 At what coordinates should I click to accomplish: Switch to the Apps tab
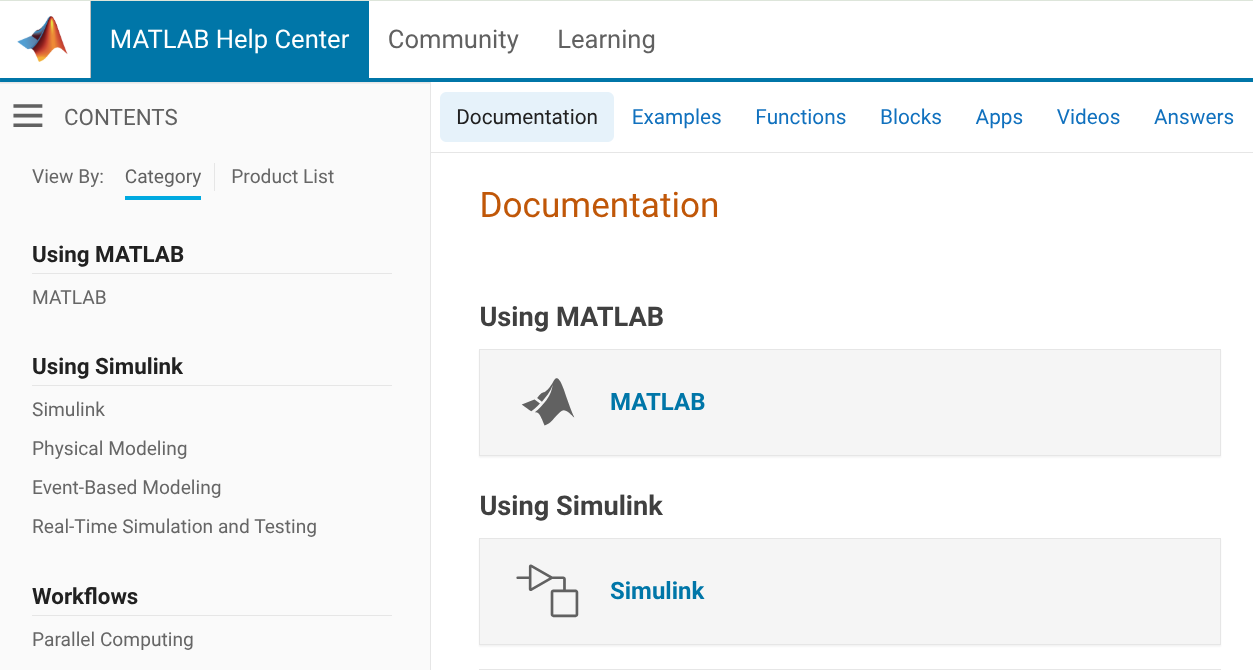pyautogui.click(x=999, y=117)
